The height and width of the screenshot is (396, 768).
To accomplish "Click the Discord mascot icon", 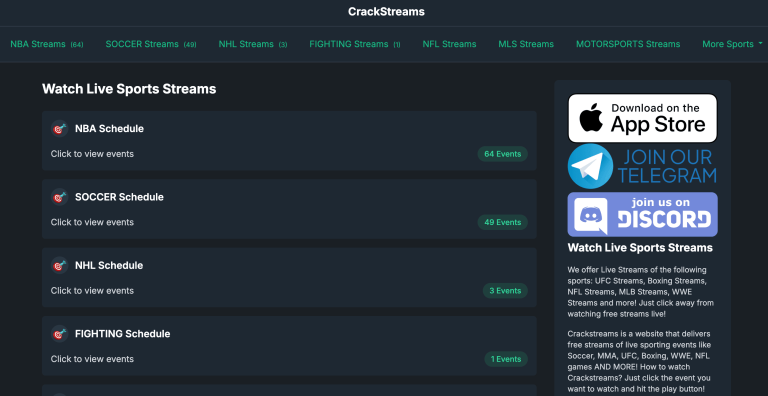I will [591, 215].
